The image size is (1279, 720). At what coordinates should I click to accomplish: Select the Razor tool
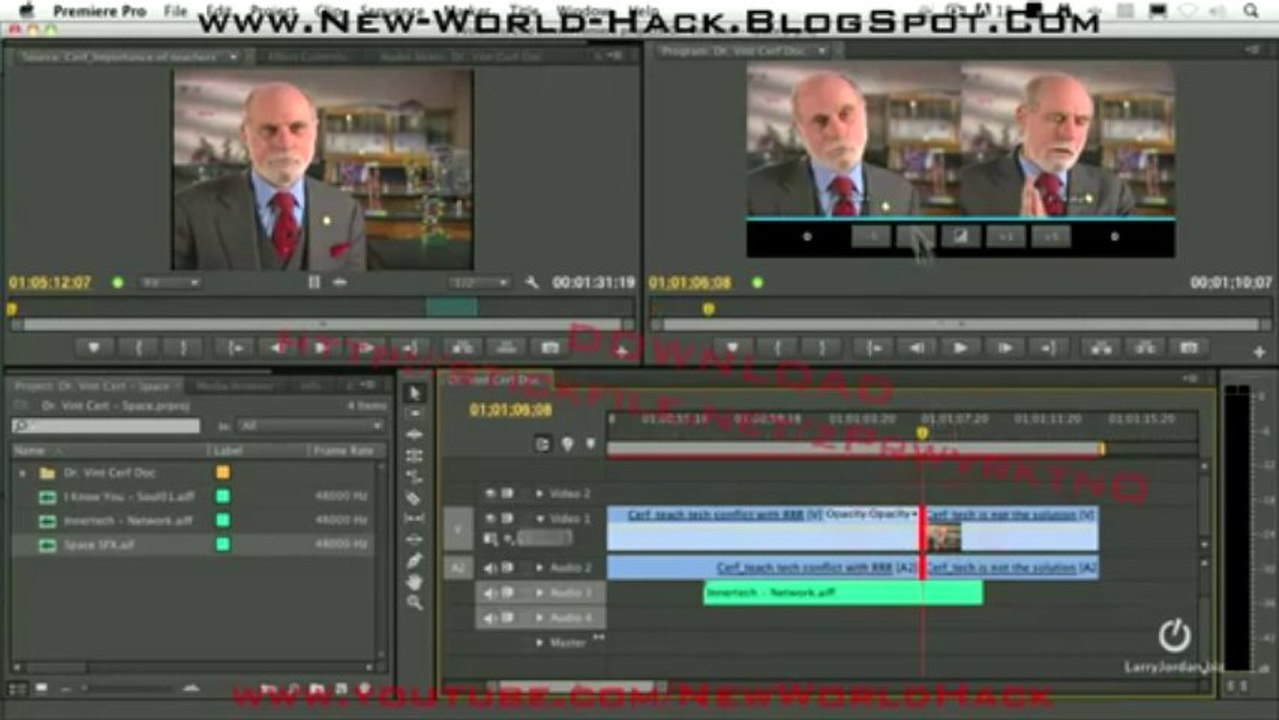tap(415, 498)
